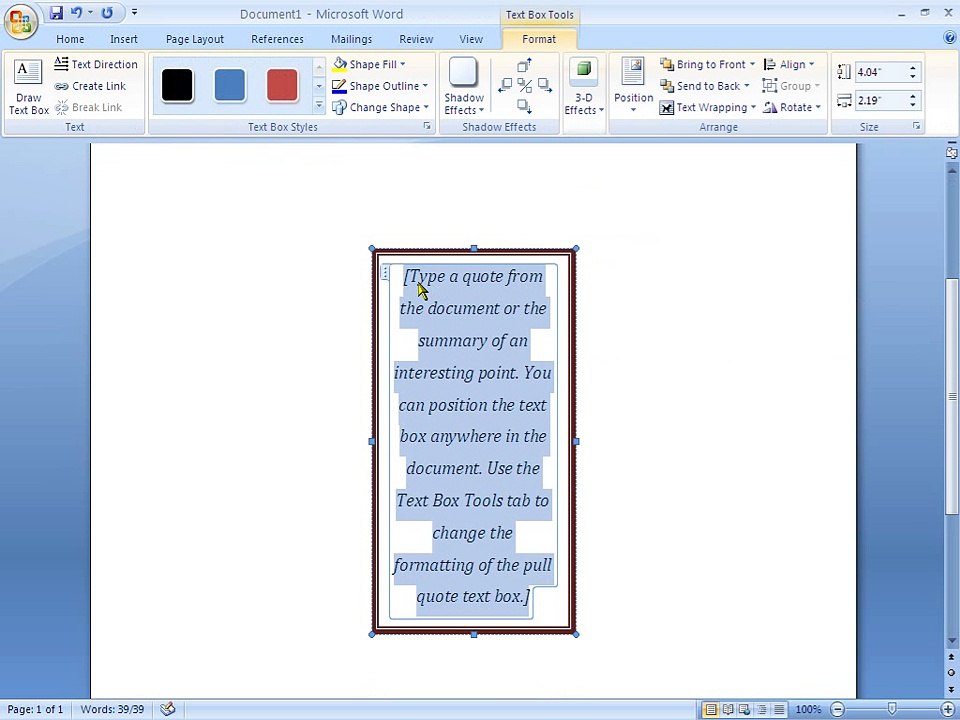The image size is (960, 720).
Task: Switch to Print Layout view
Action: pyautogui.click(x=711, y=710)
